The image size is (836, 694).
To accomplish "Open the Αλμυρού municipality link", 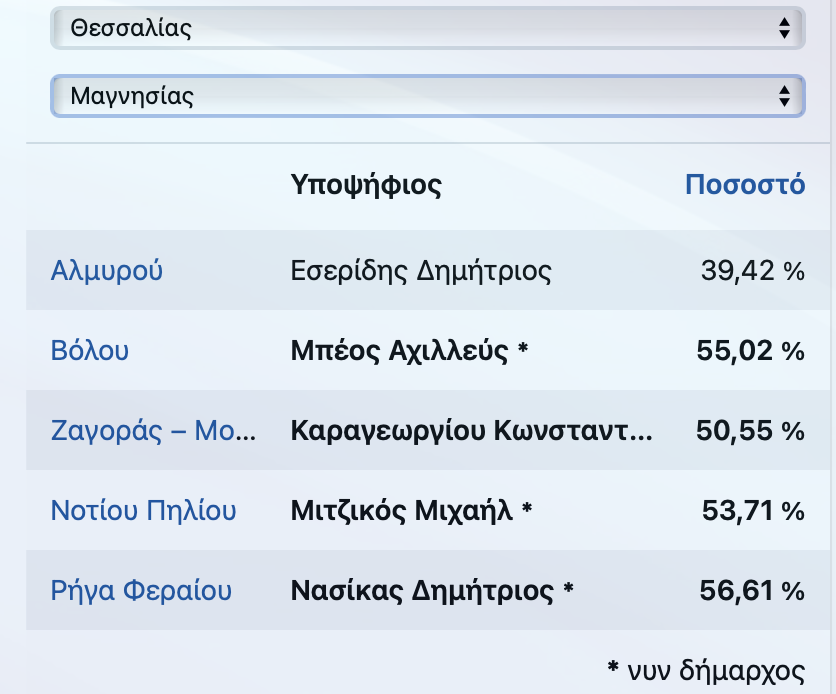I will pyautogui.click(x=107, y=271).
